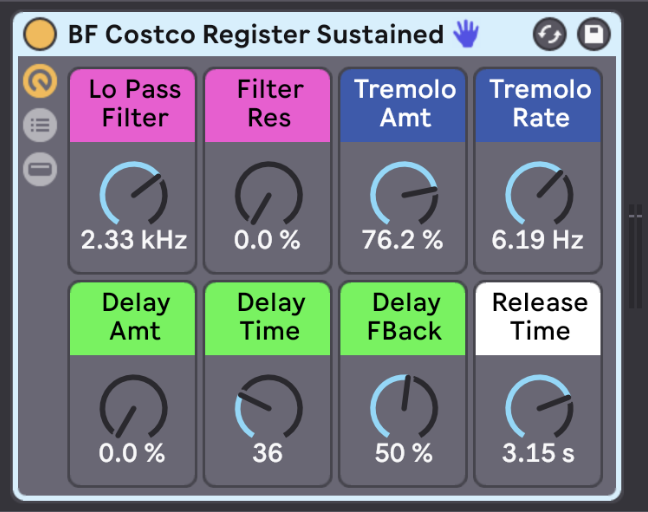Click the Delay Amt 0.0 % value
648x512 pixels.
[132, 453]
